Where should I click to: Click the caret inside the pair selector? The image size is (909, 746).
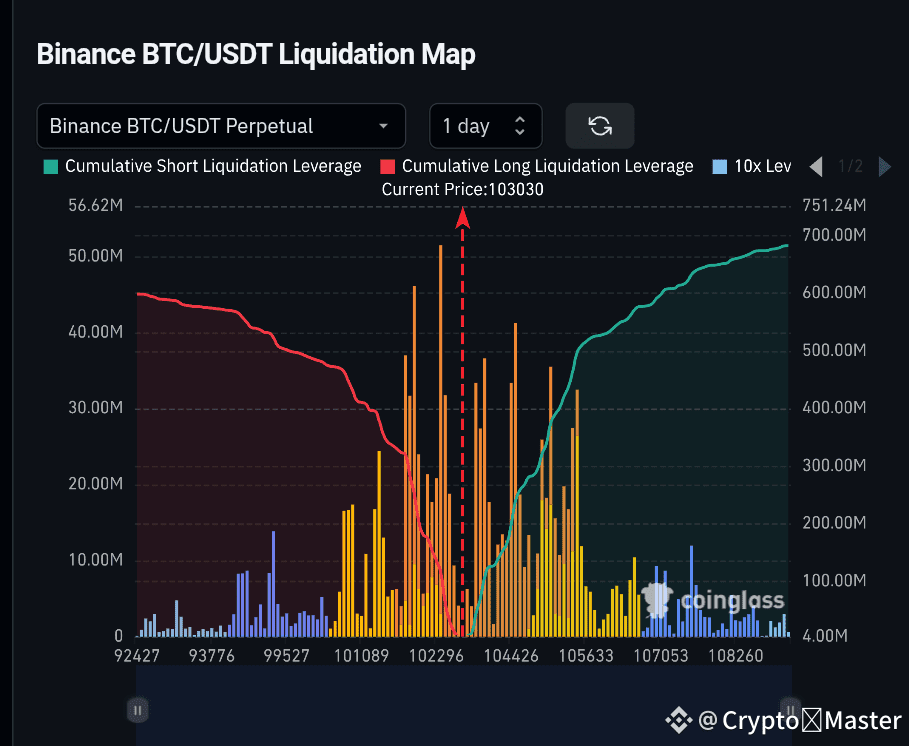coord(383,126)
